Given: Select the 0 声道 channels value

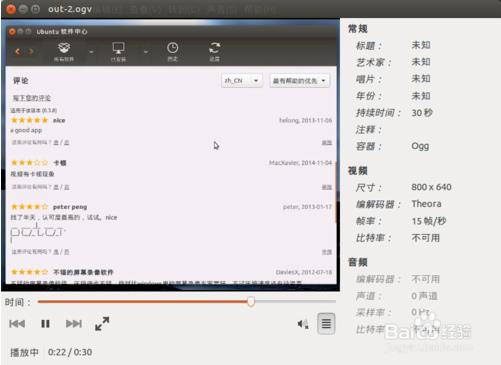Looking at the screenshot, I should coord(424,296).
